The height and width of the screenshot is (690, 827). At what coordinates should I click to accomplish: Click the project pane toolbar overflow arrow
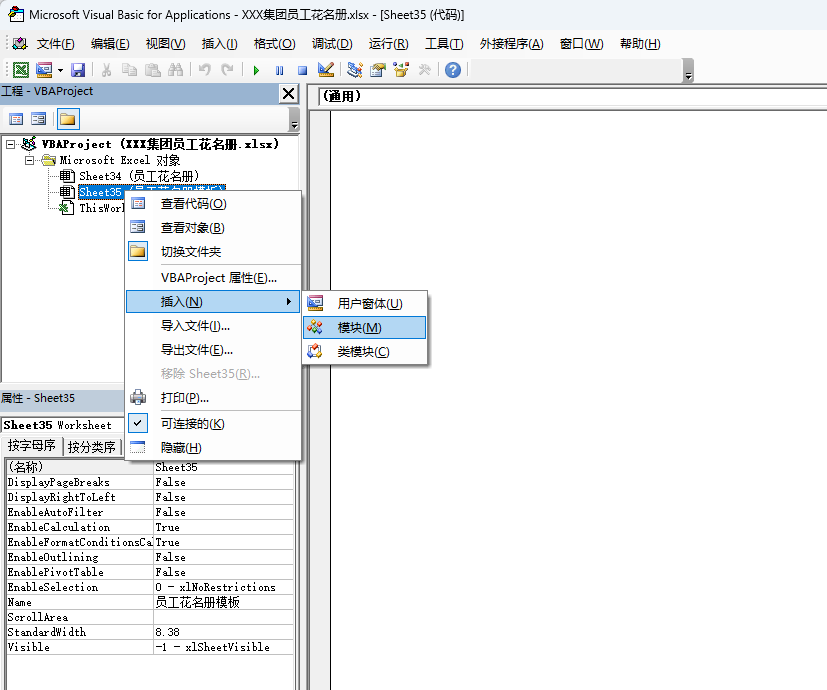pos(294,120)
